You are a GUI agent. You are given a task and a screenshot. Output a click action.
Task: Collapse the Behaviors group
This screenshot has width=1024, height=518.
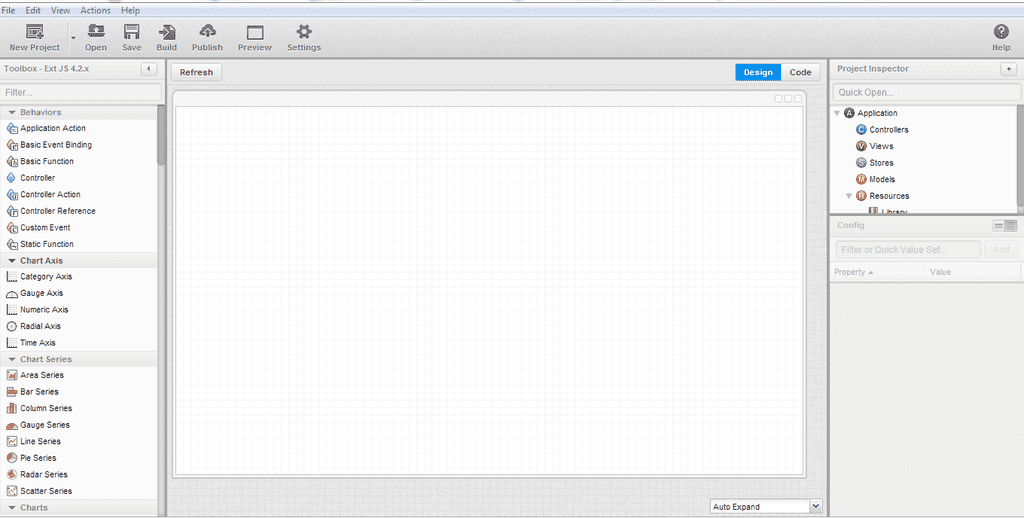tap(12, 112)
